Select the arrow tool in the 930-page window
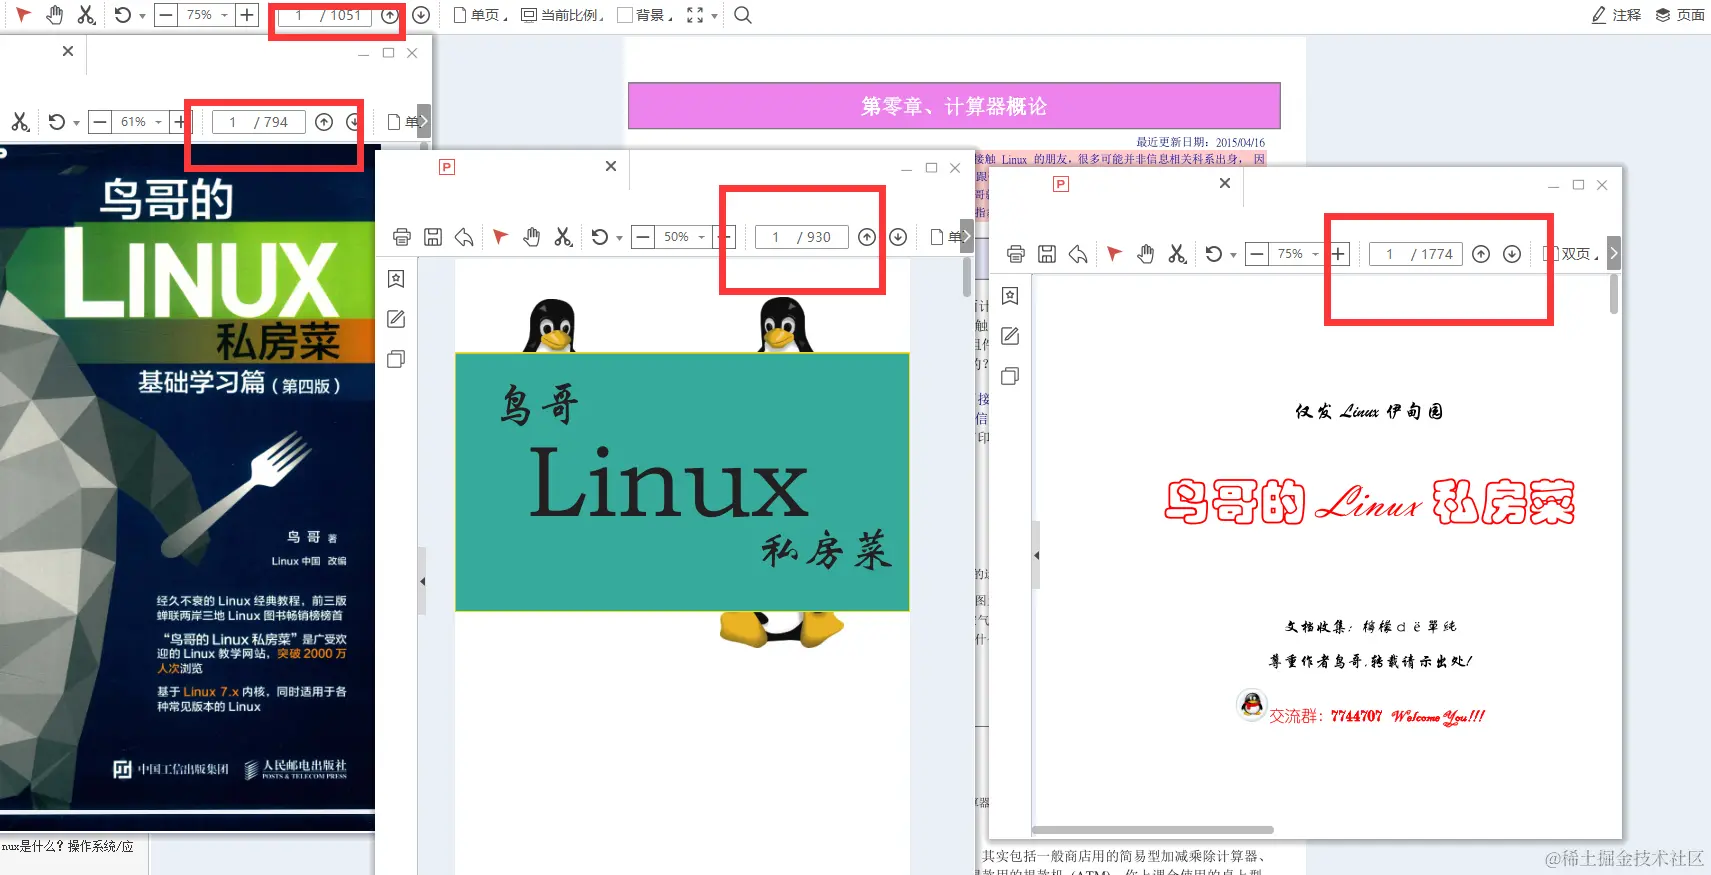1711x875 pixels. coord(500,237)
